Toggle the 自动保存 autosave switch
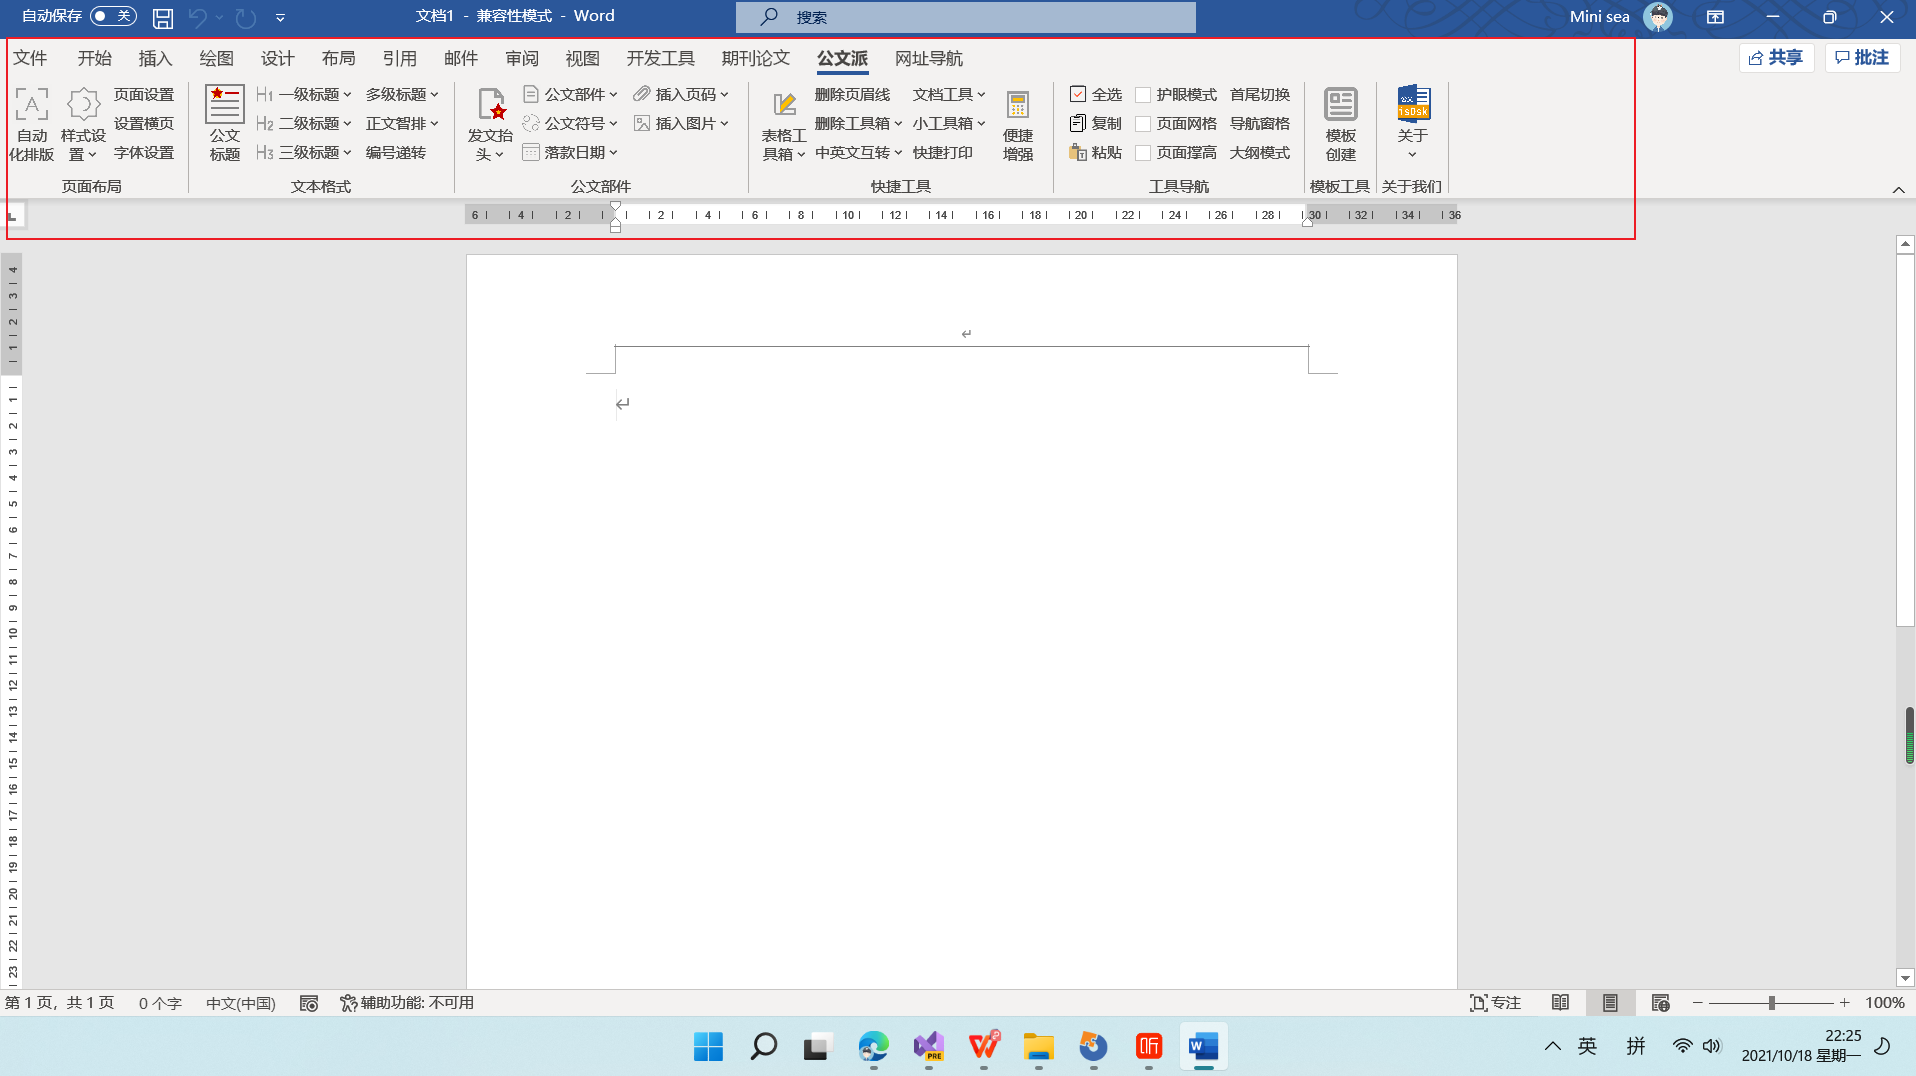 [x=113, y=16]
